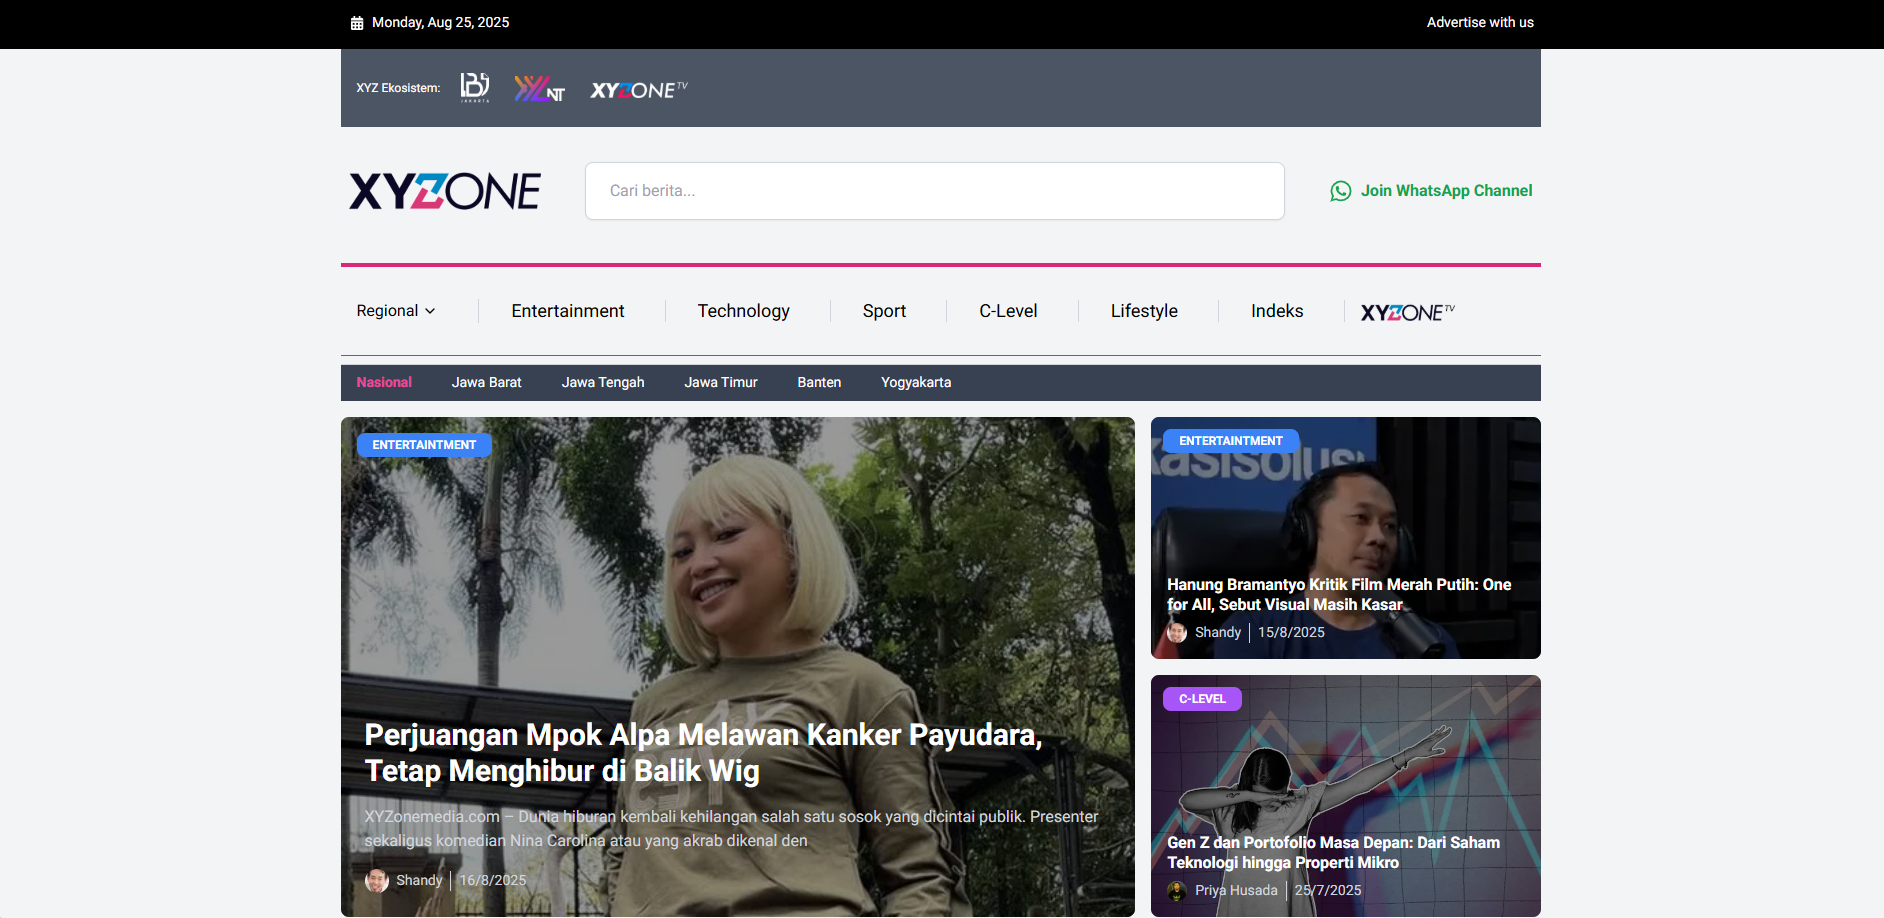
Task: Open the C-Level menu item
Action: 1008,311
